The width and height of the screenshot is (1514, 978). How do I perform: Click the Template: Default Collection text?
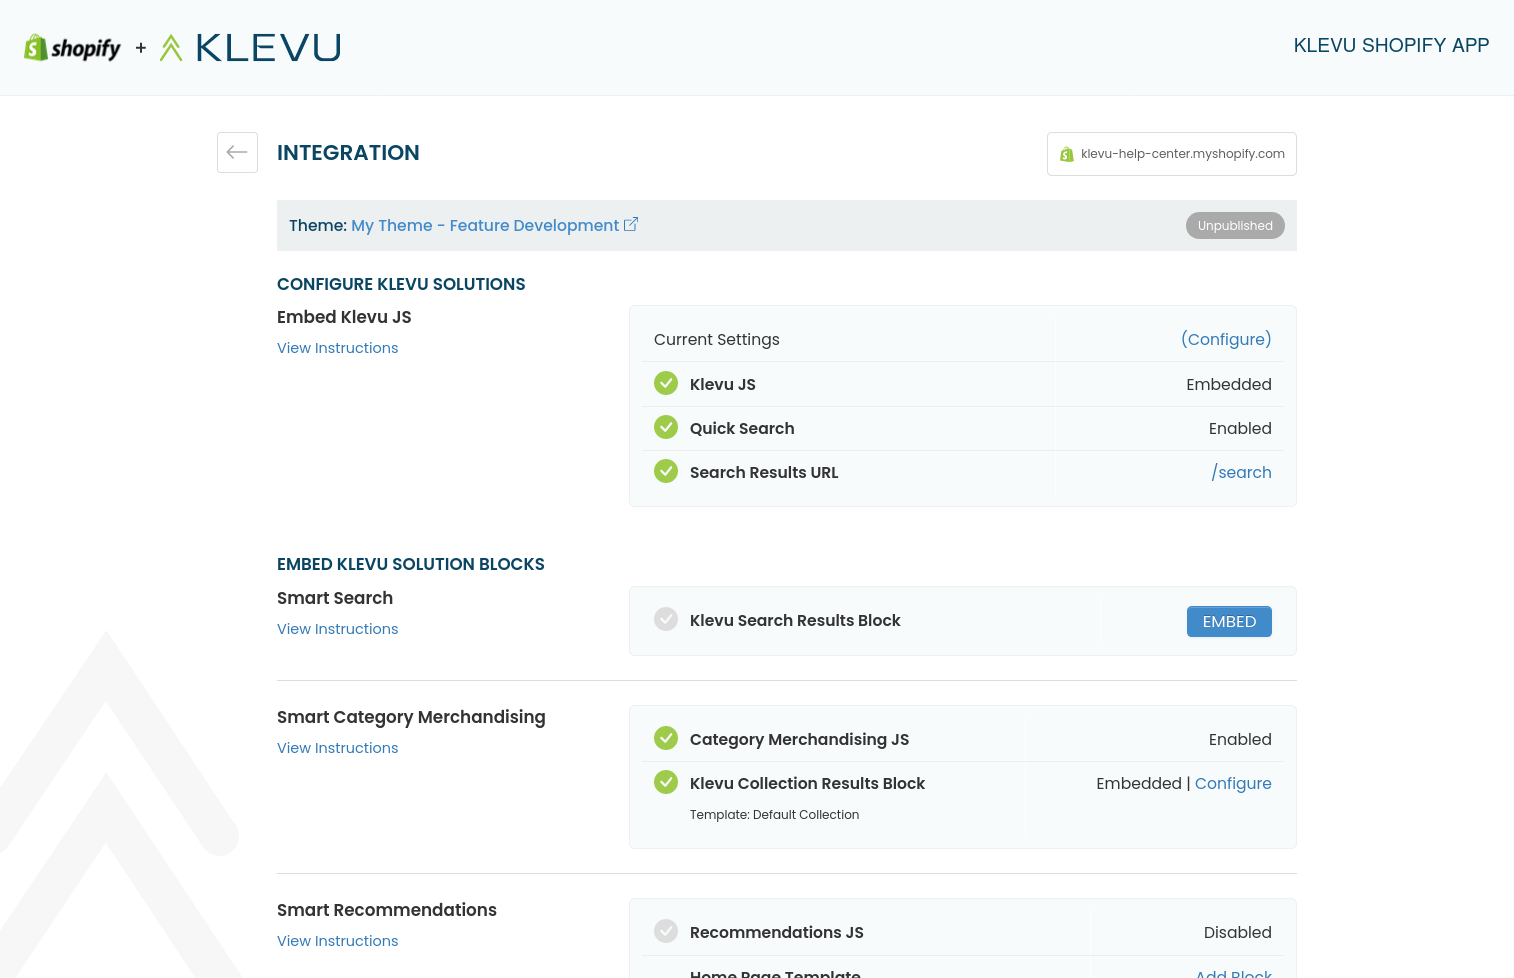[x=774, y=815]
